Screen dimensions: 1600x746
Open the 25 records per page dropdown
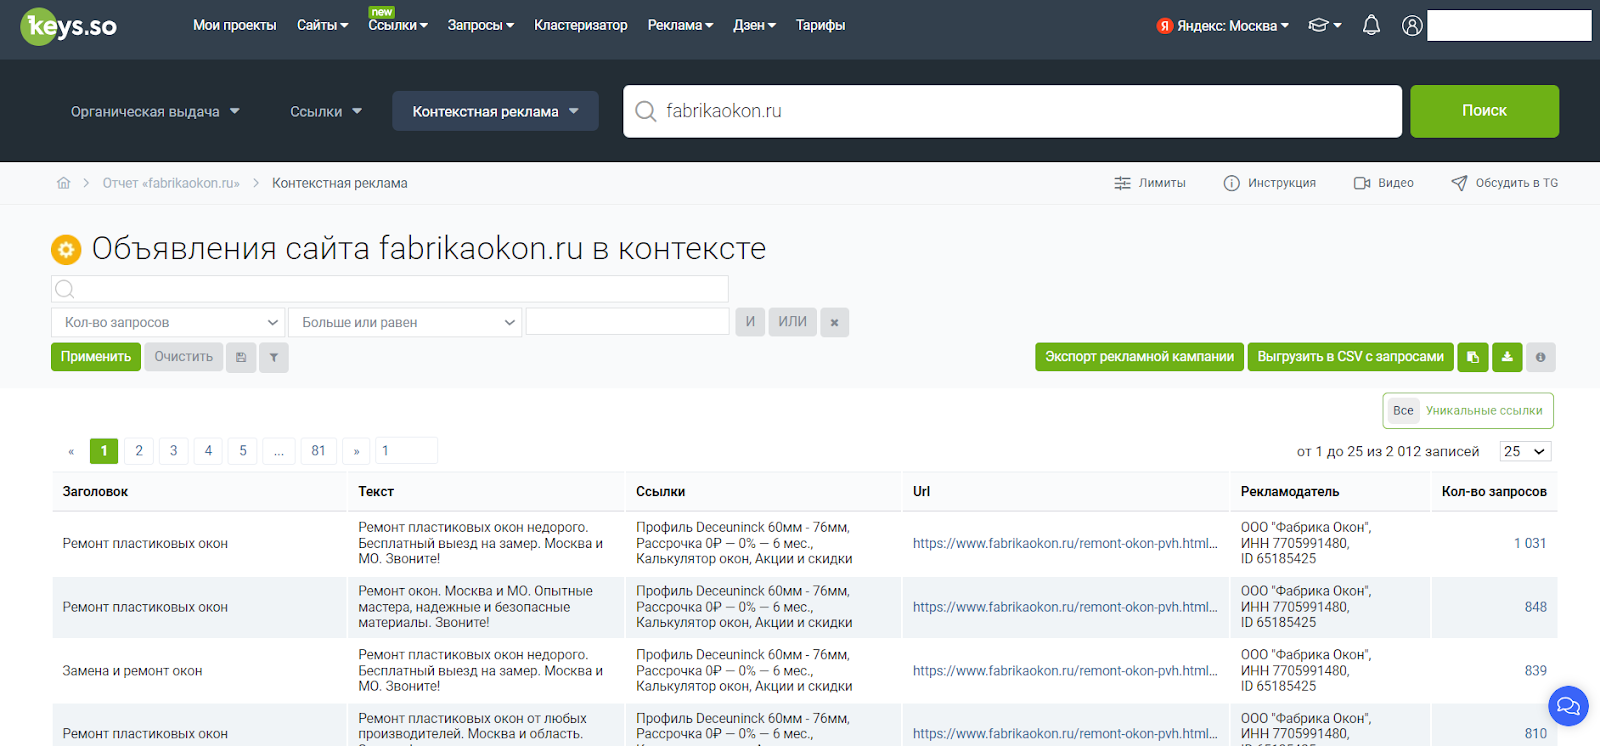point(1526,451)
